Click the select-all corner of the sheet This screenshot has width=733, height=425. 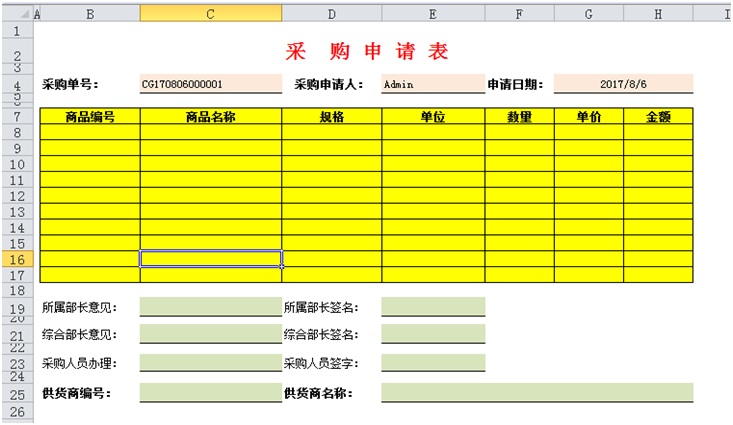tap(17, 14)
